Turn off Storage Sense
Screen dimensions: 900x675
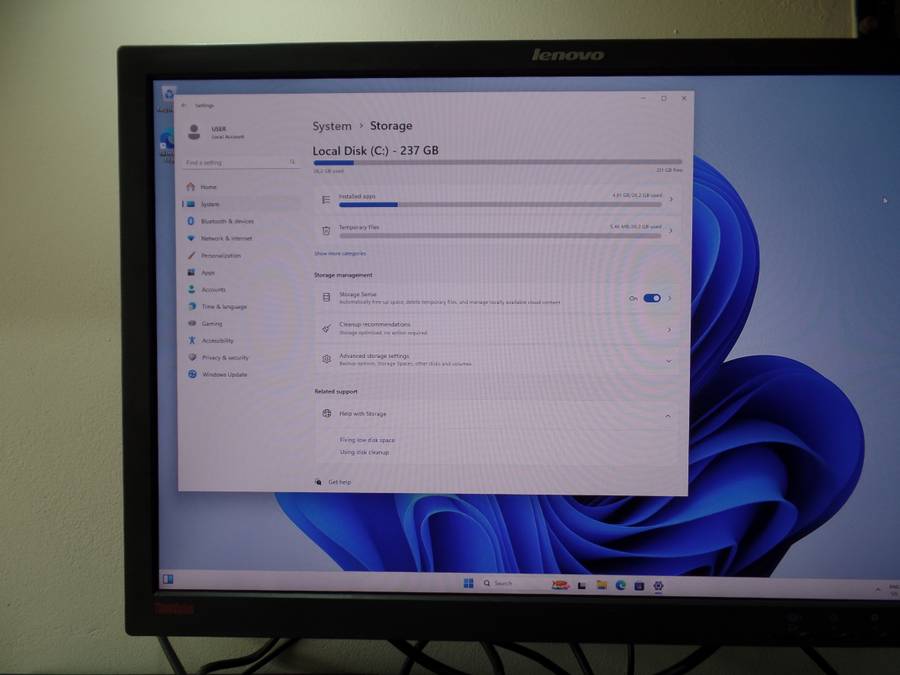coord(650,297)
